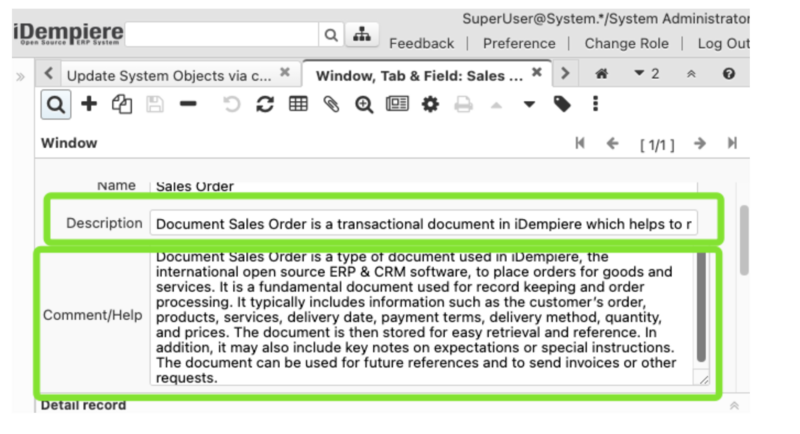Click the Zoom Across icon
This screenshot has width=800, height=434.
tap(364, 104)
